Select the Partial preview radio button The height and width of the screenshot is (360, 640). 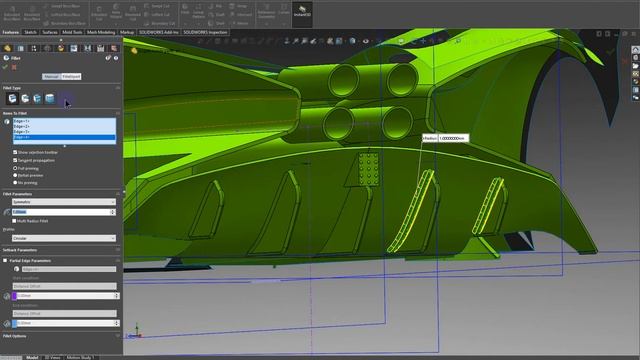tap(15, 175)
